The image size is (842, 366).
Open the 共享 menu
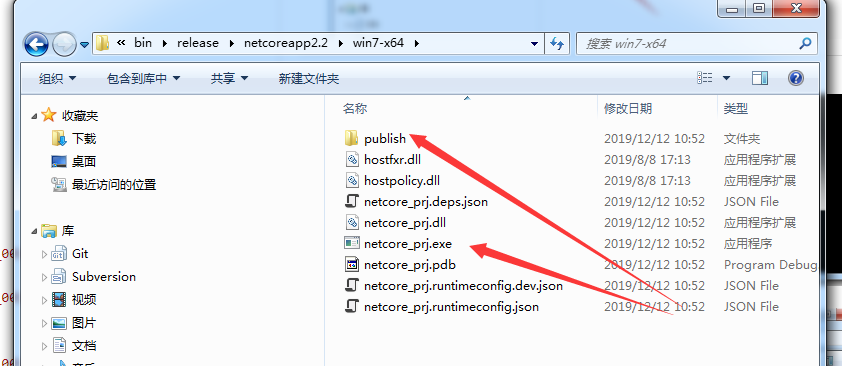click(x=229, y=79)
